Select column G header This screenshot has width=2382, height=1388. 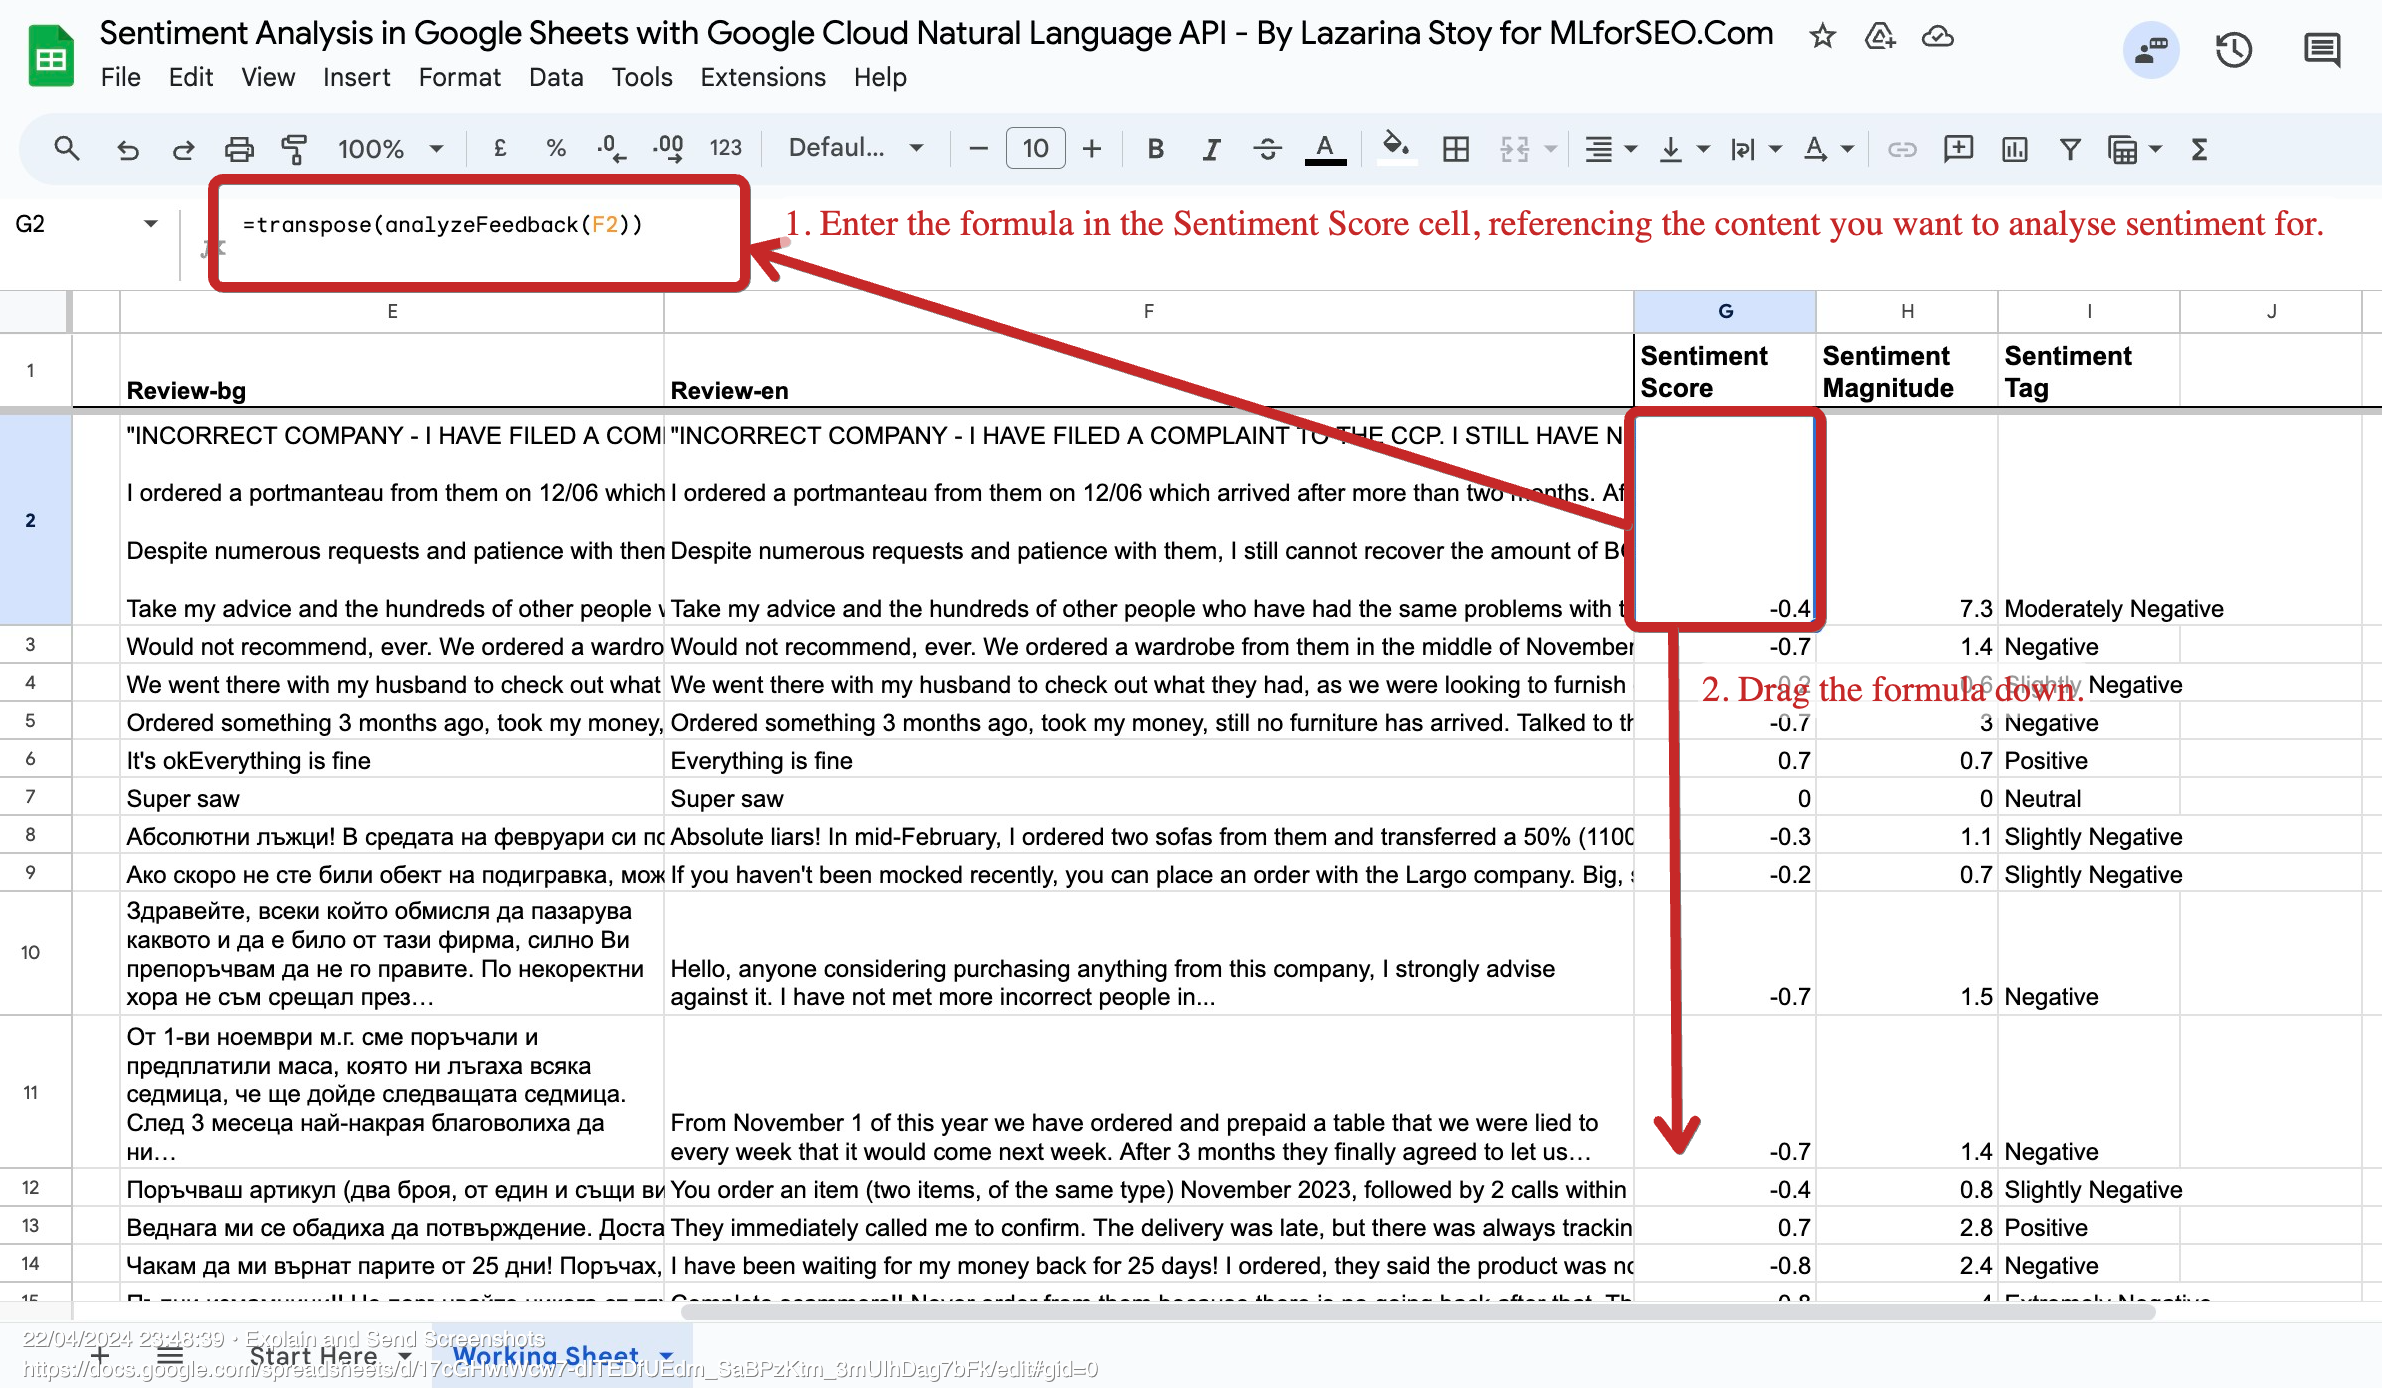(x=1725, y=311)
